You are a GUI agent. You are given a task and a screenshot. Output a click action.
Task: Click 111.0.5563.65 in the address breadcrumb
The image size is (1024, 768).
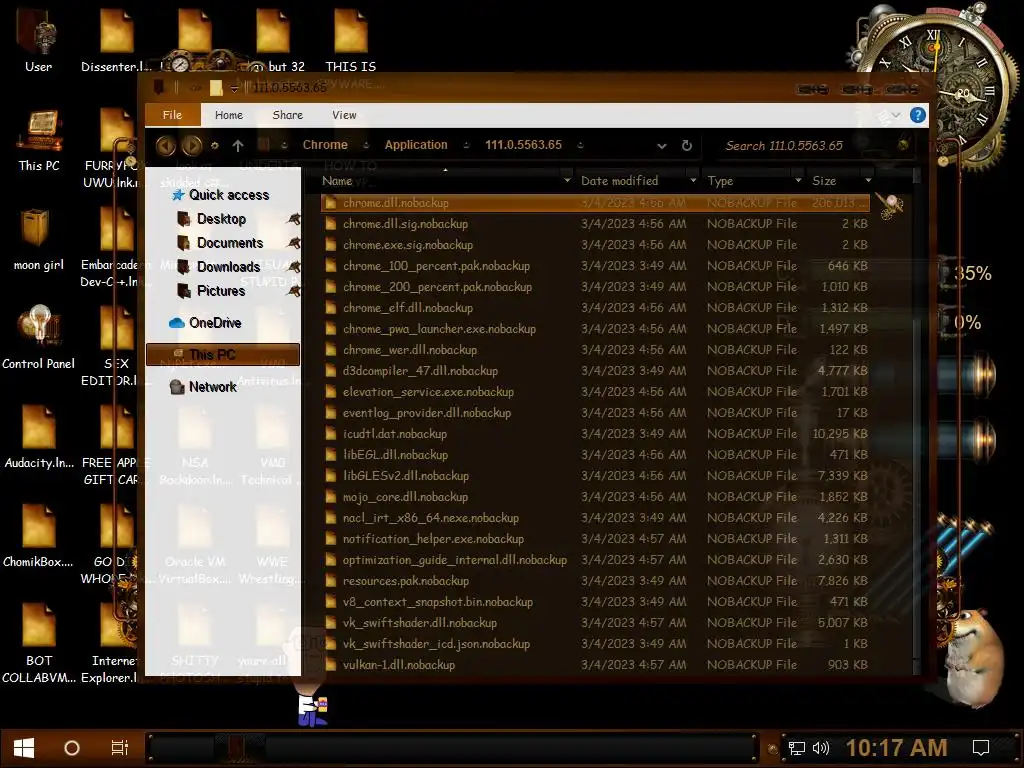523,145
